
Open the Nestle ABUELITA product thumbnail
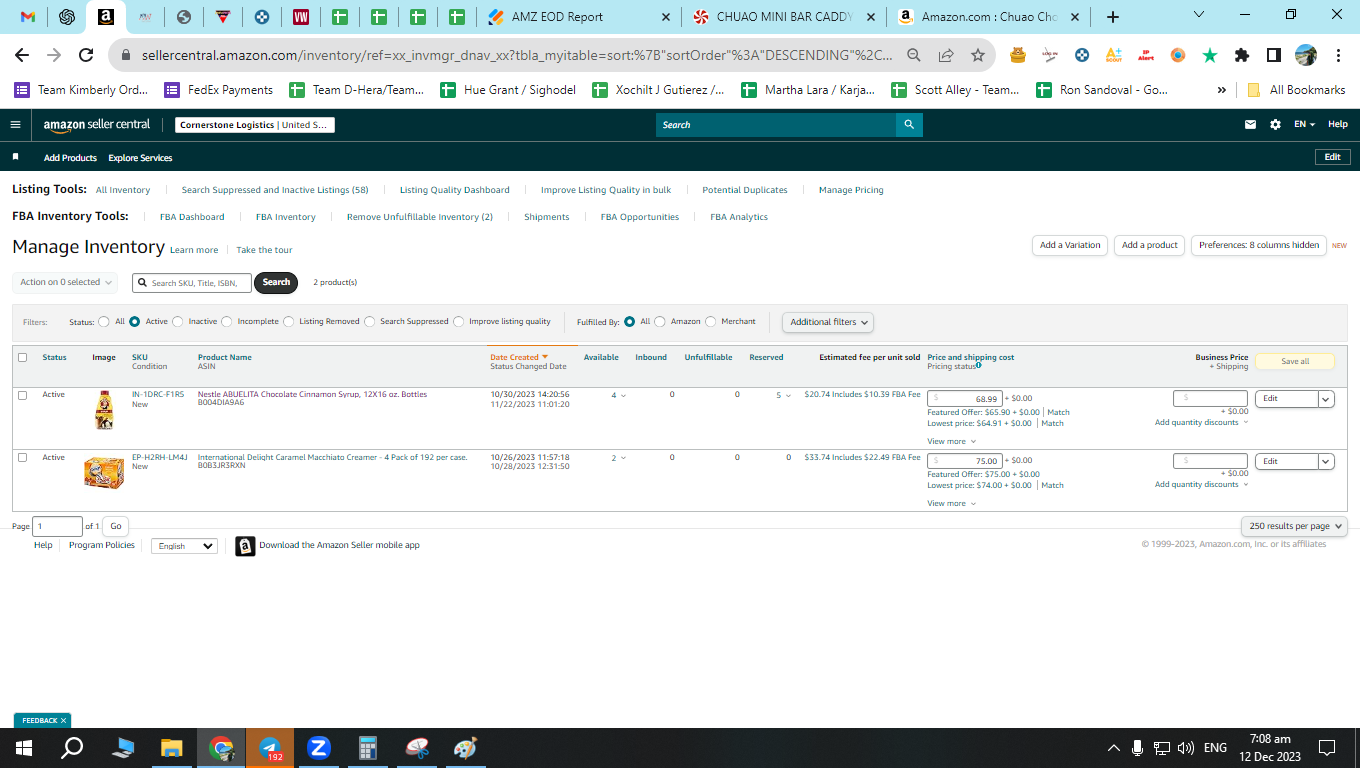(103, 410)
